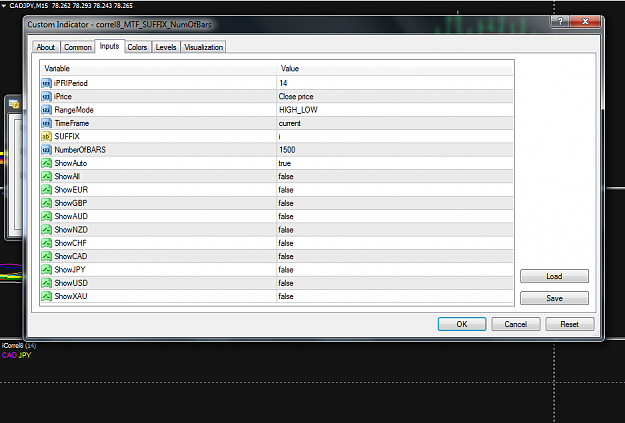Viewport: 625px width, 423px height.
Task: Select the ShowGBP value false
Action: [395, 203]
